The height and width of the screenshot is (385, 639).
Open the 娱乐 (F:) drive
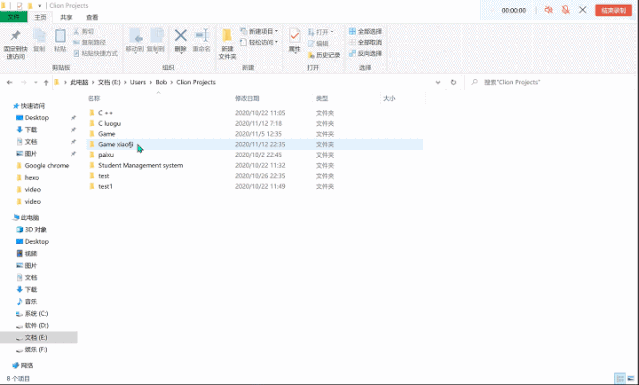[36, 350]
